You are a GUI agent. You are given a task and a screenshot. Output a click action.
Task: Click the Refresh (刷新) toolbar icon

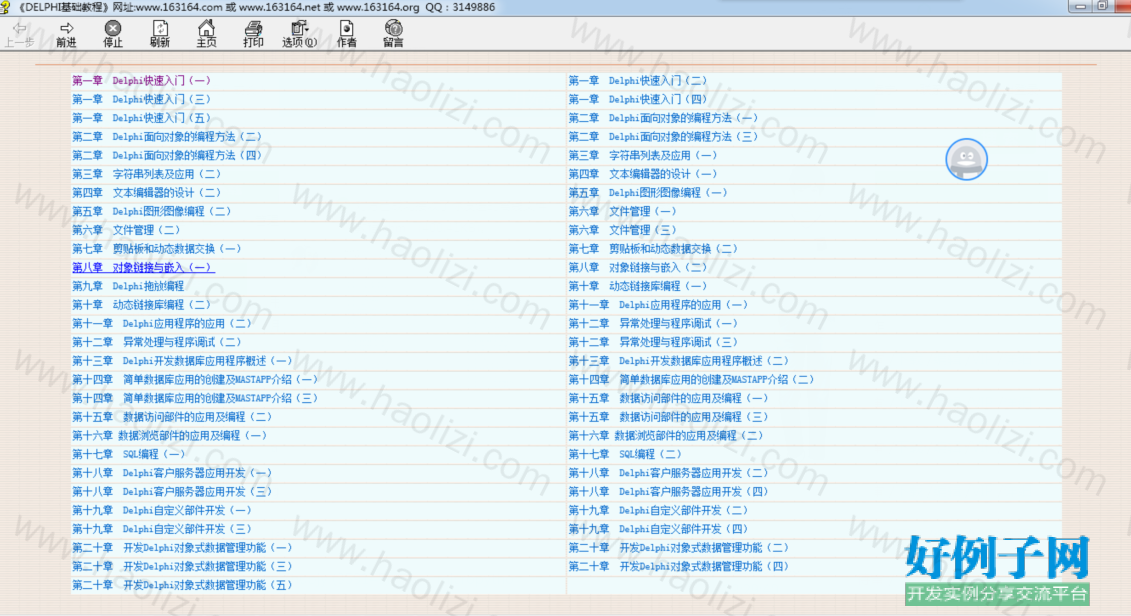(x=160, y=34)
